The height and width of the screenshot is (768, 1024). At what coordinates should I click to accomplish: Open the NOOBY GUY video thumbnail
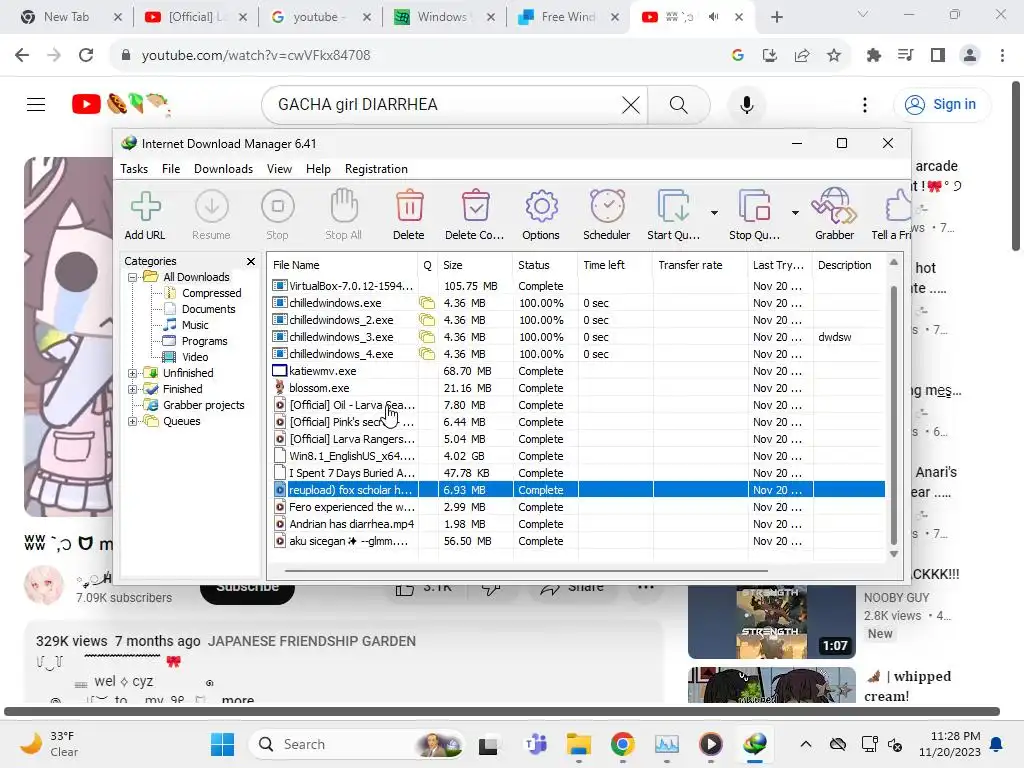(x=771, y=622)
